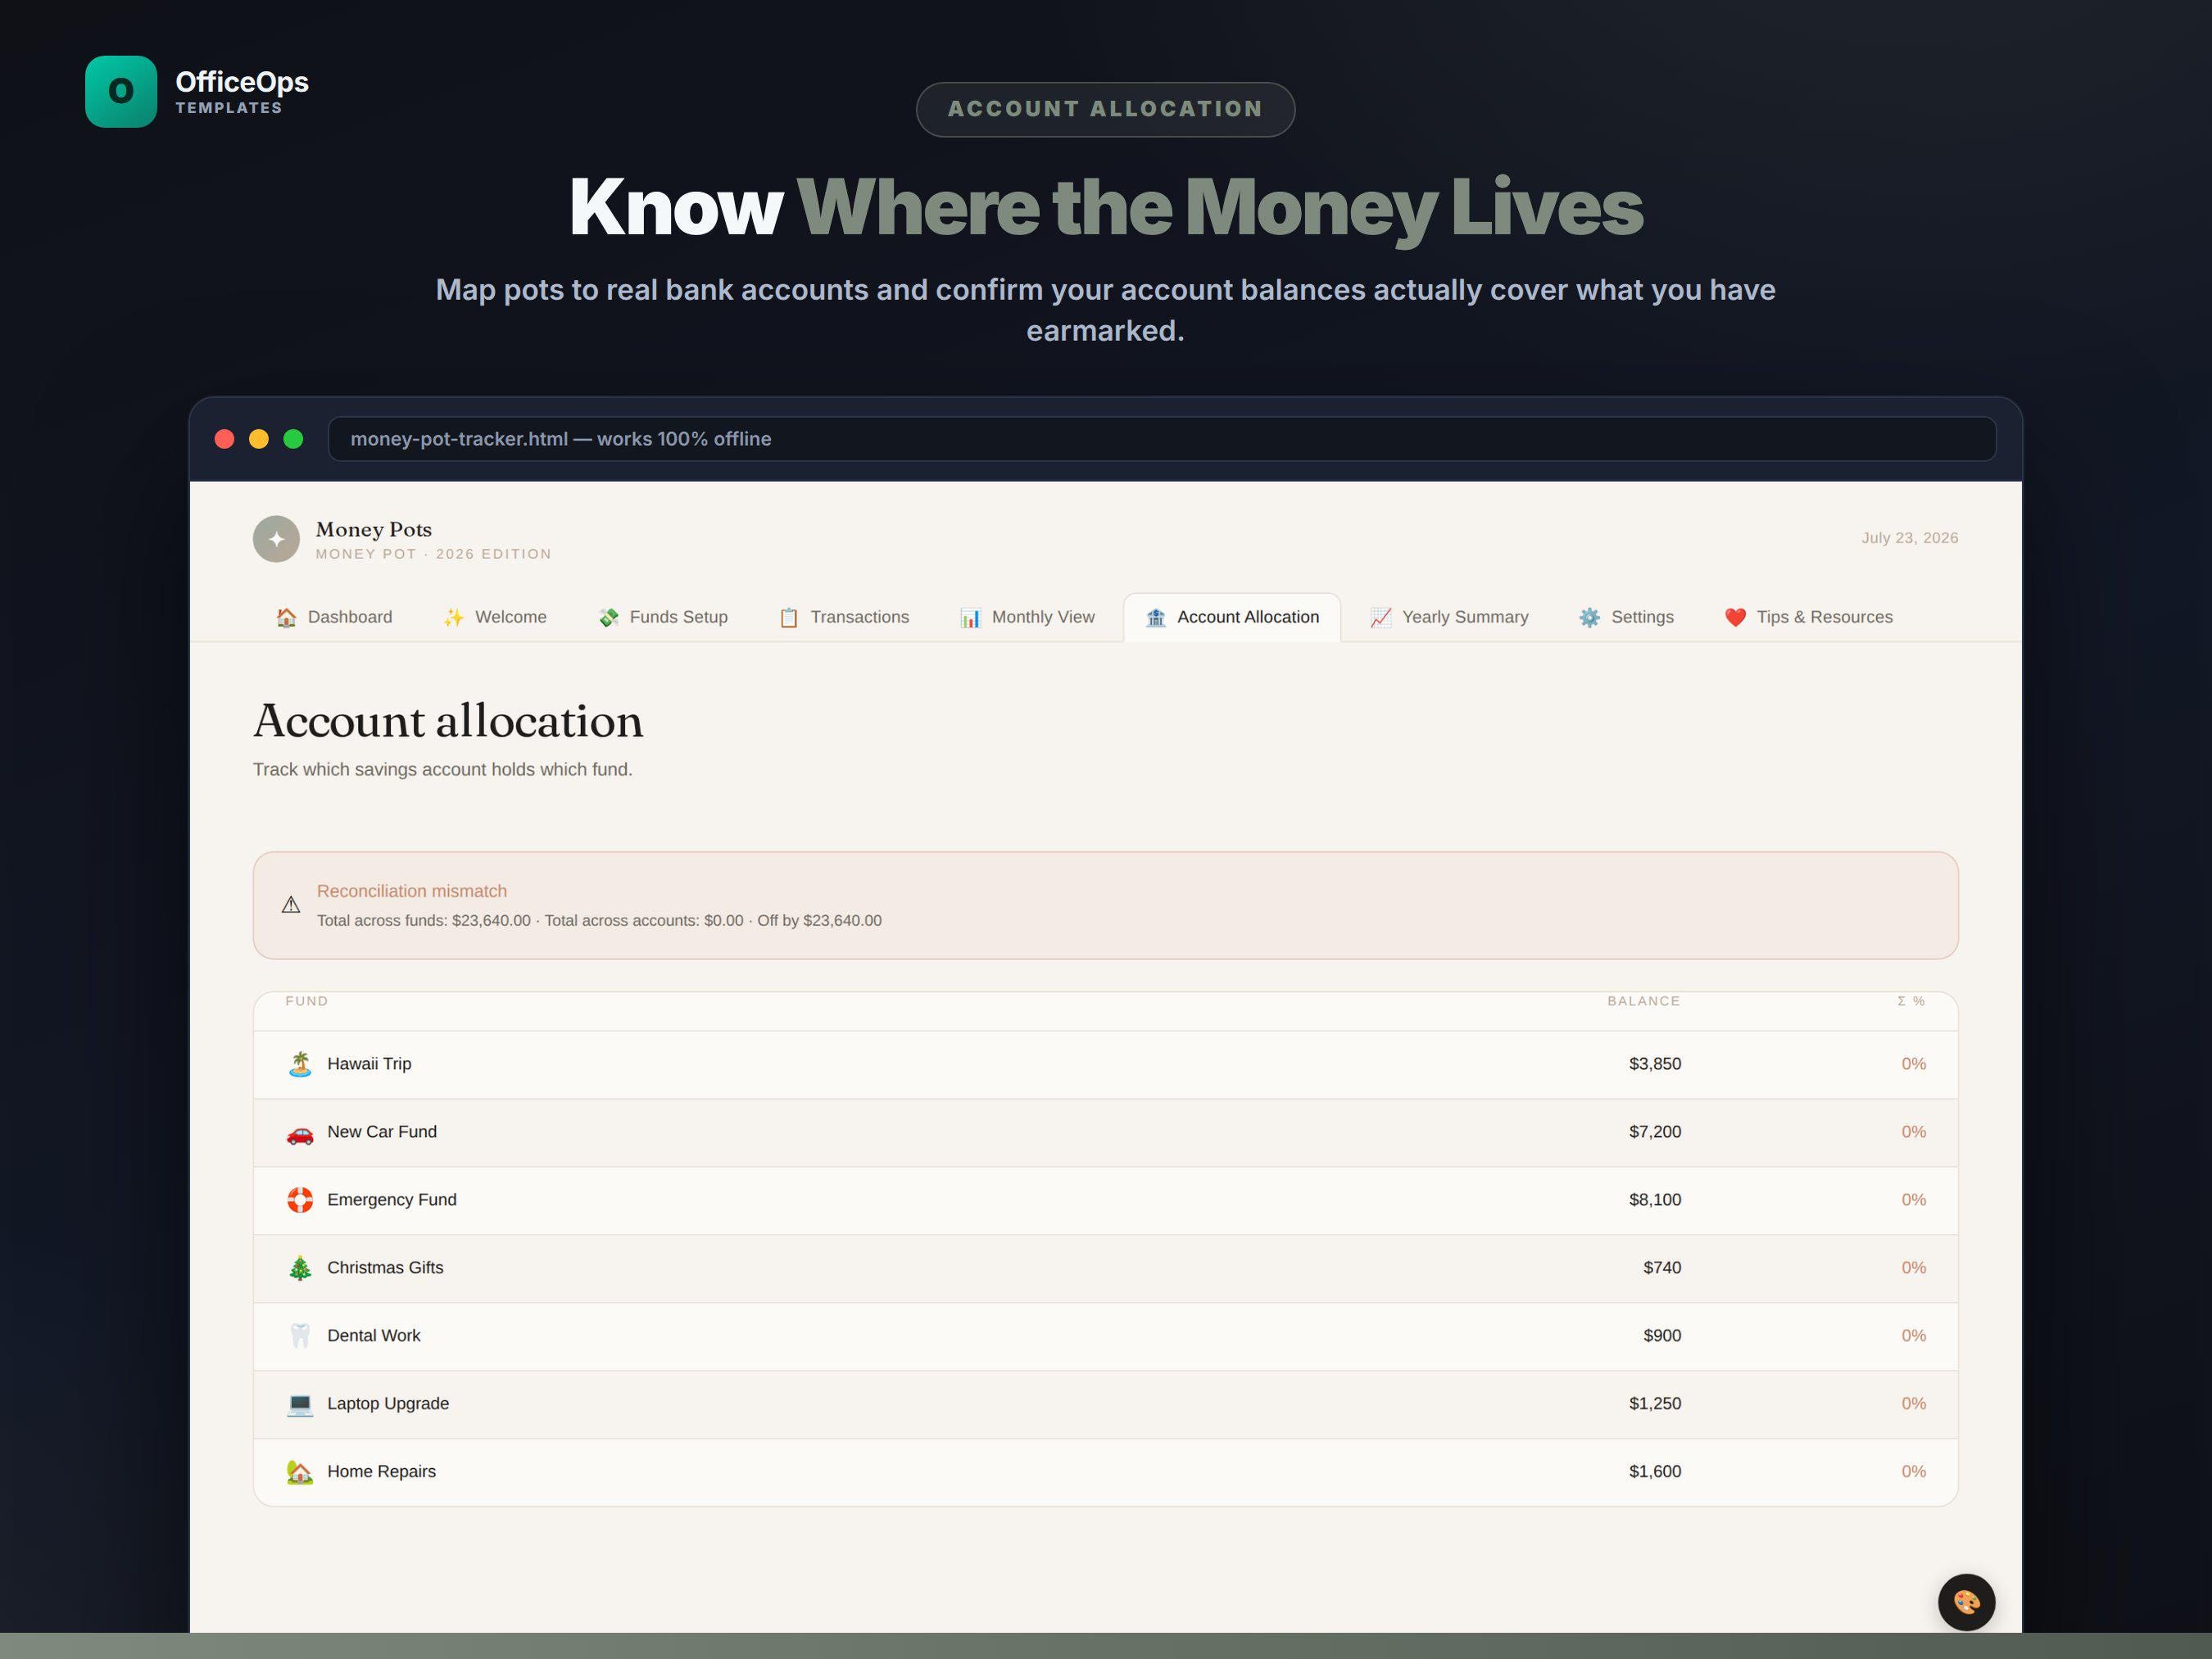Click the ACCOUNT ALLOCATION pill badge
Screen dimensions: 2212x1659
(1105, 109)
